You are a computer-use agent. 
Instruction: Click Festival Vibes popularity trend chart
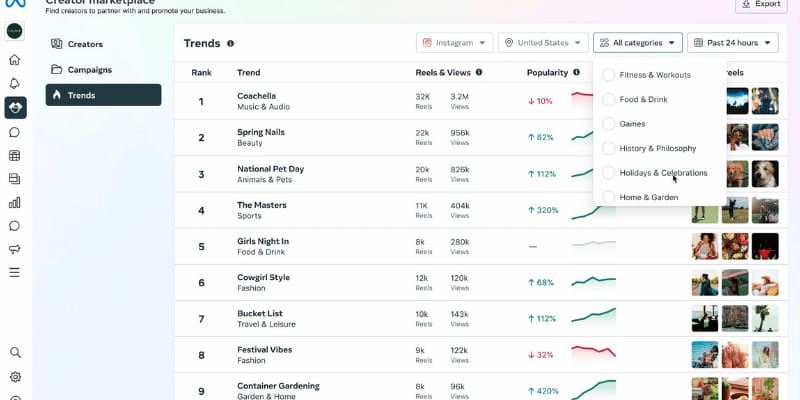[x=593, y=353]
